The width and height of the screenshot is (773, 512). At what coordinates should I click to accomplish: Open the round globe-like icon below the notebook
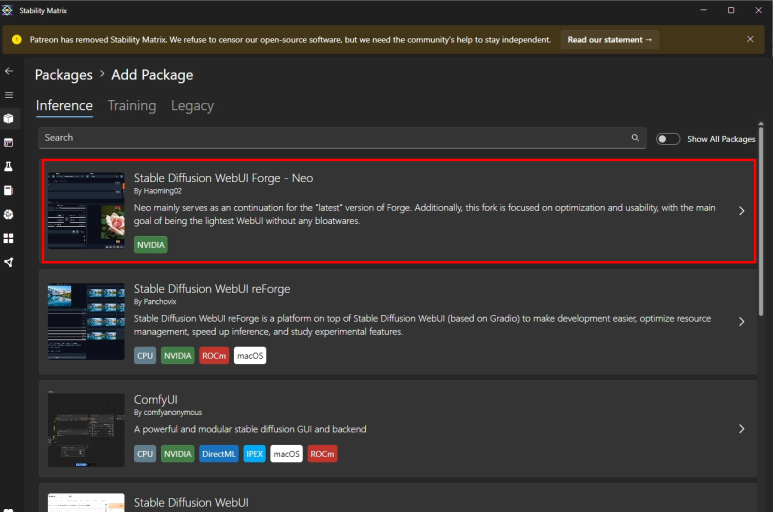coord(9,214)
